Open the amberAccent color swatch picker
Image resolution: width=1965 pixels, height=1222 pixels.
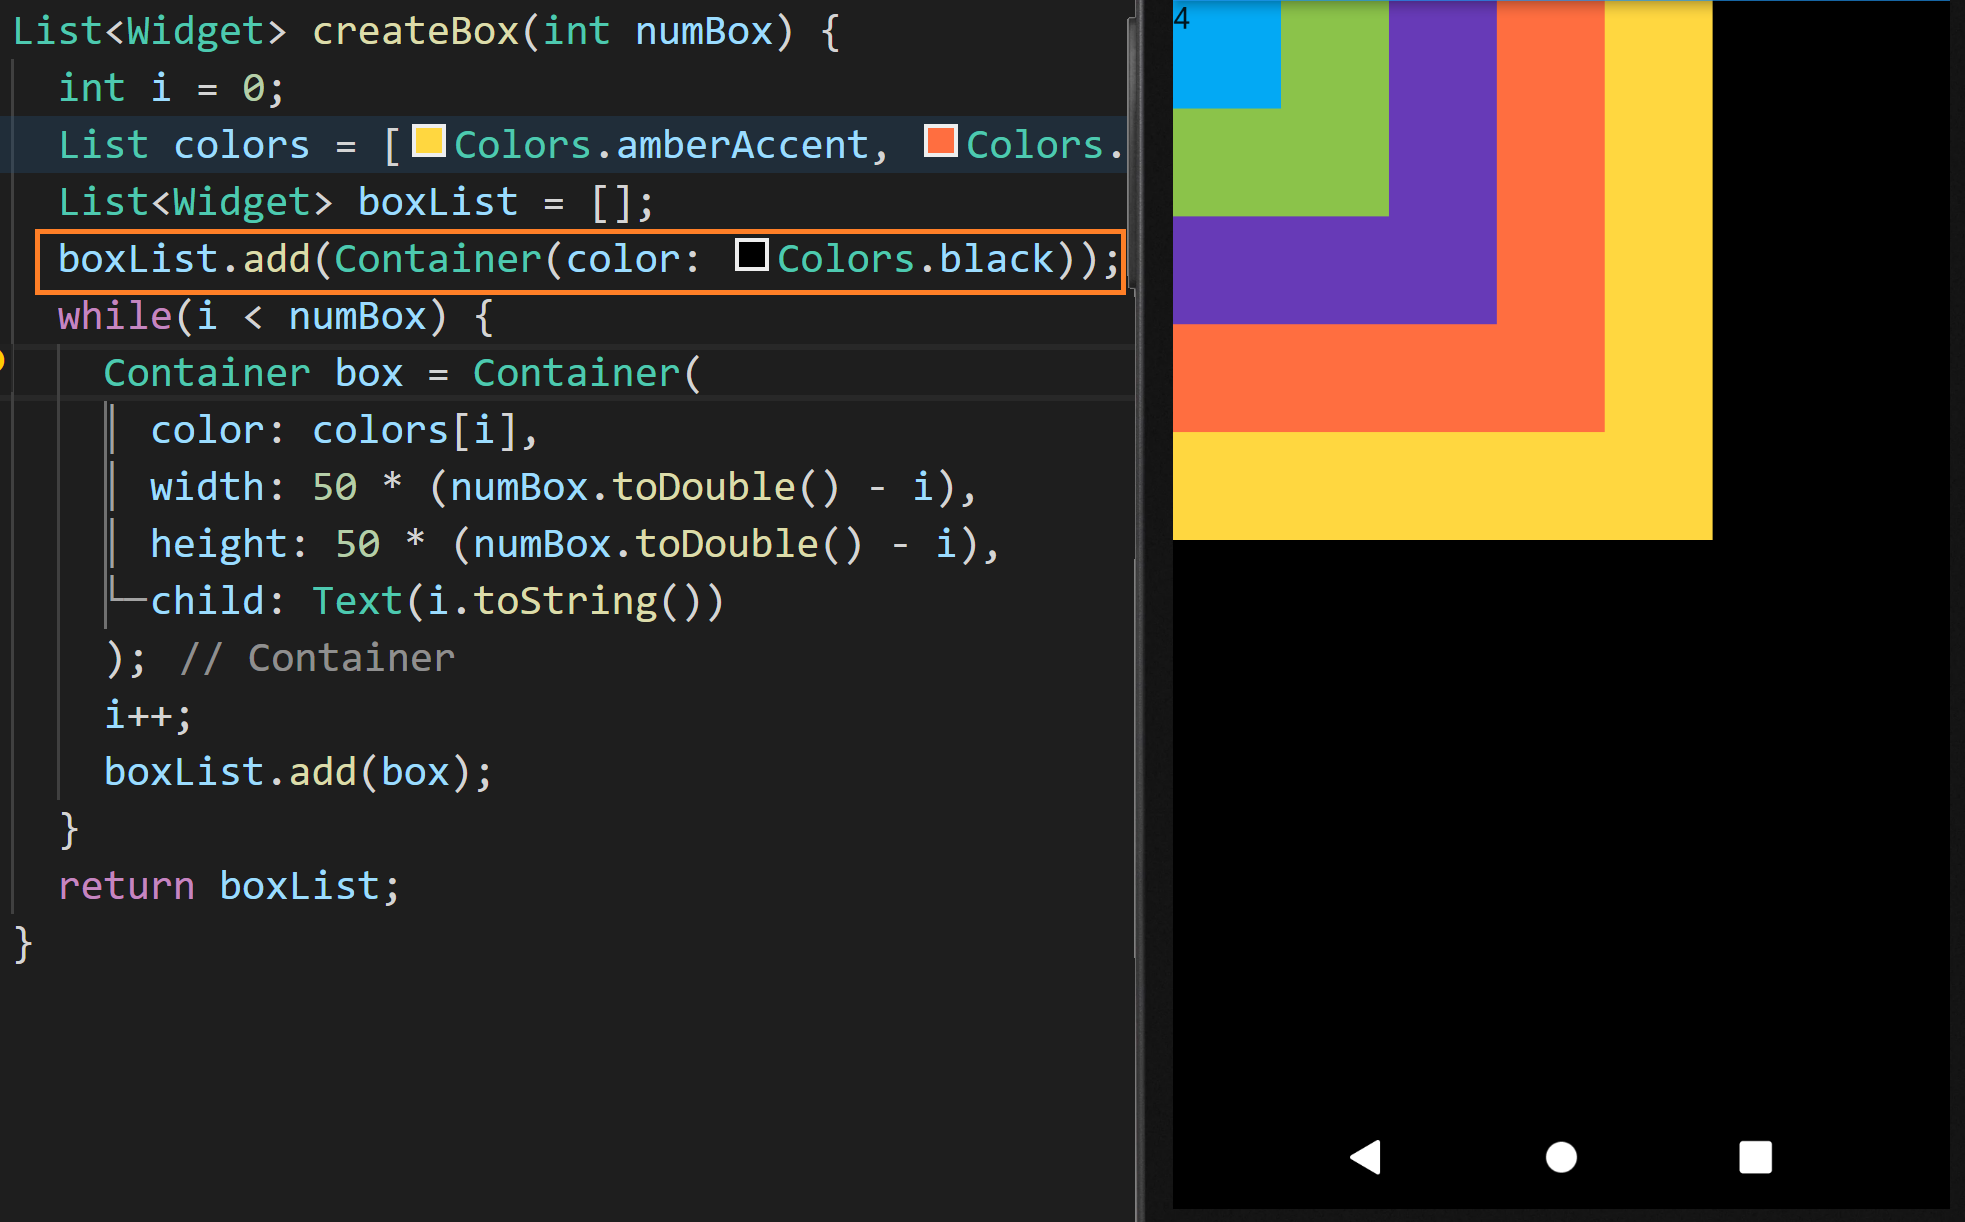click(429, 141)
